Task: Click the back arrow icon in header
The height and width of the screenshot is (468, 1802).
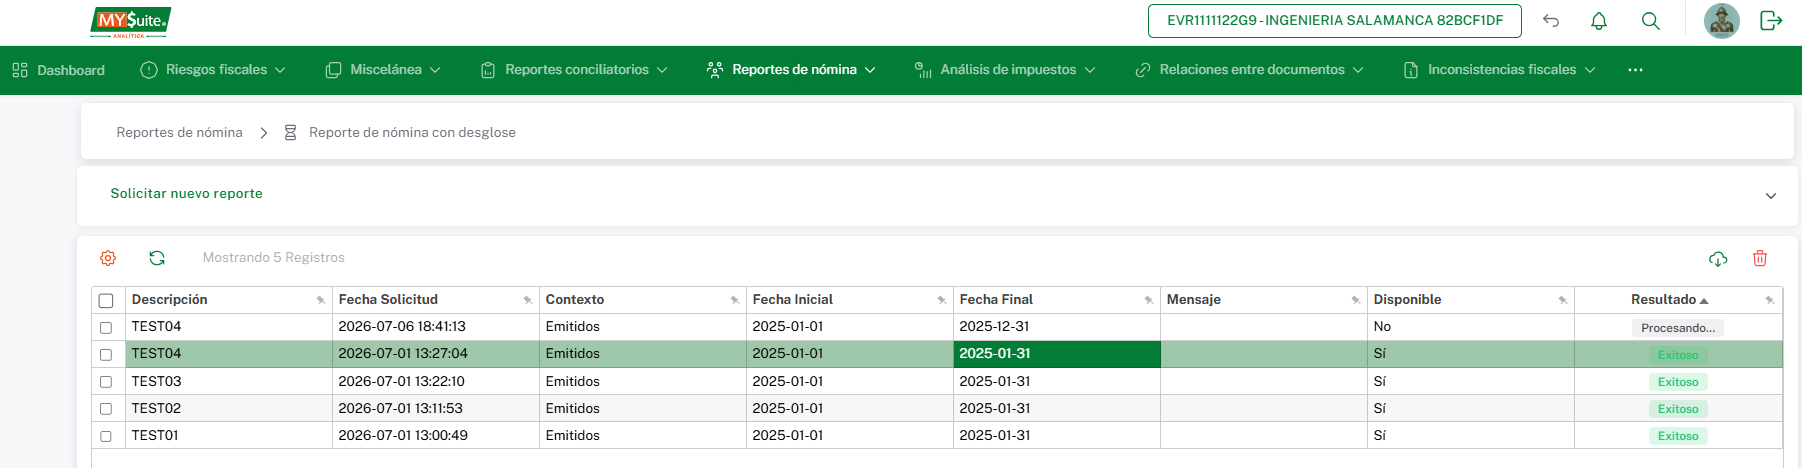Action: [x=1551, y=21]
